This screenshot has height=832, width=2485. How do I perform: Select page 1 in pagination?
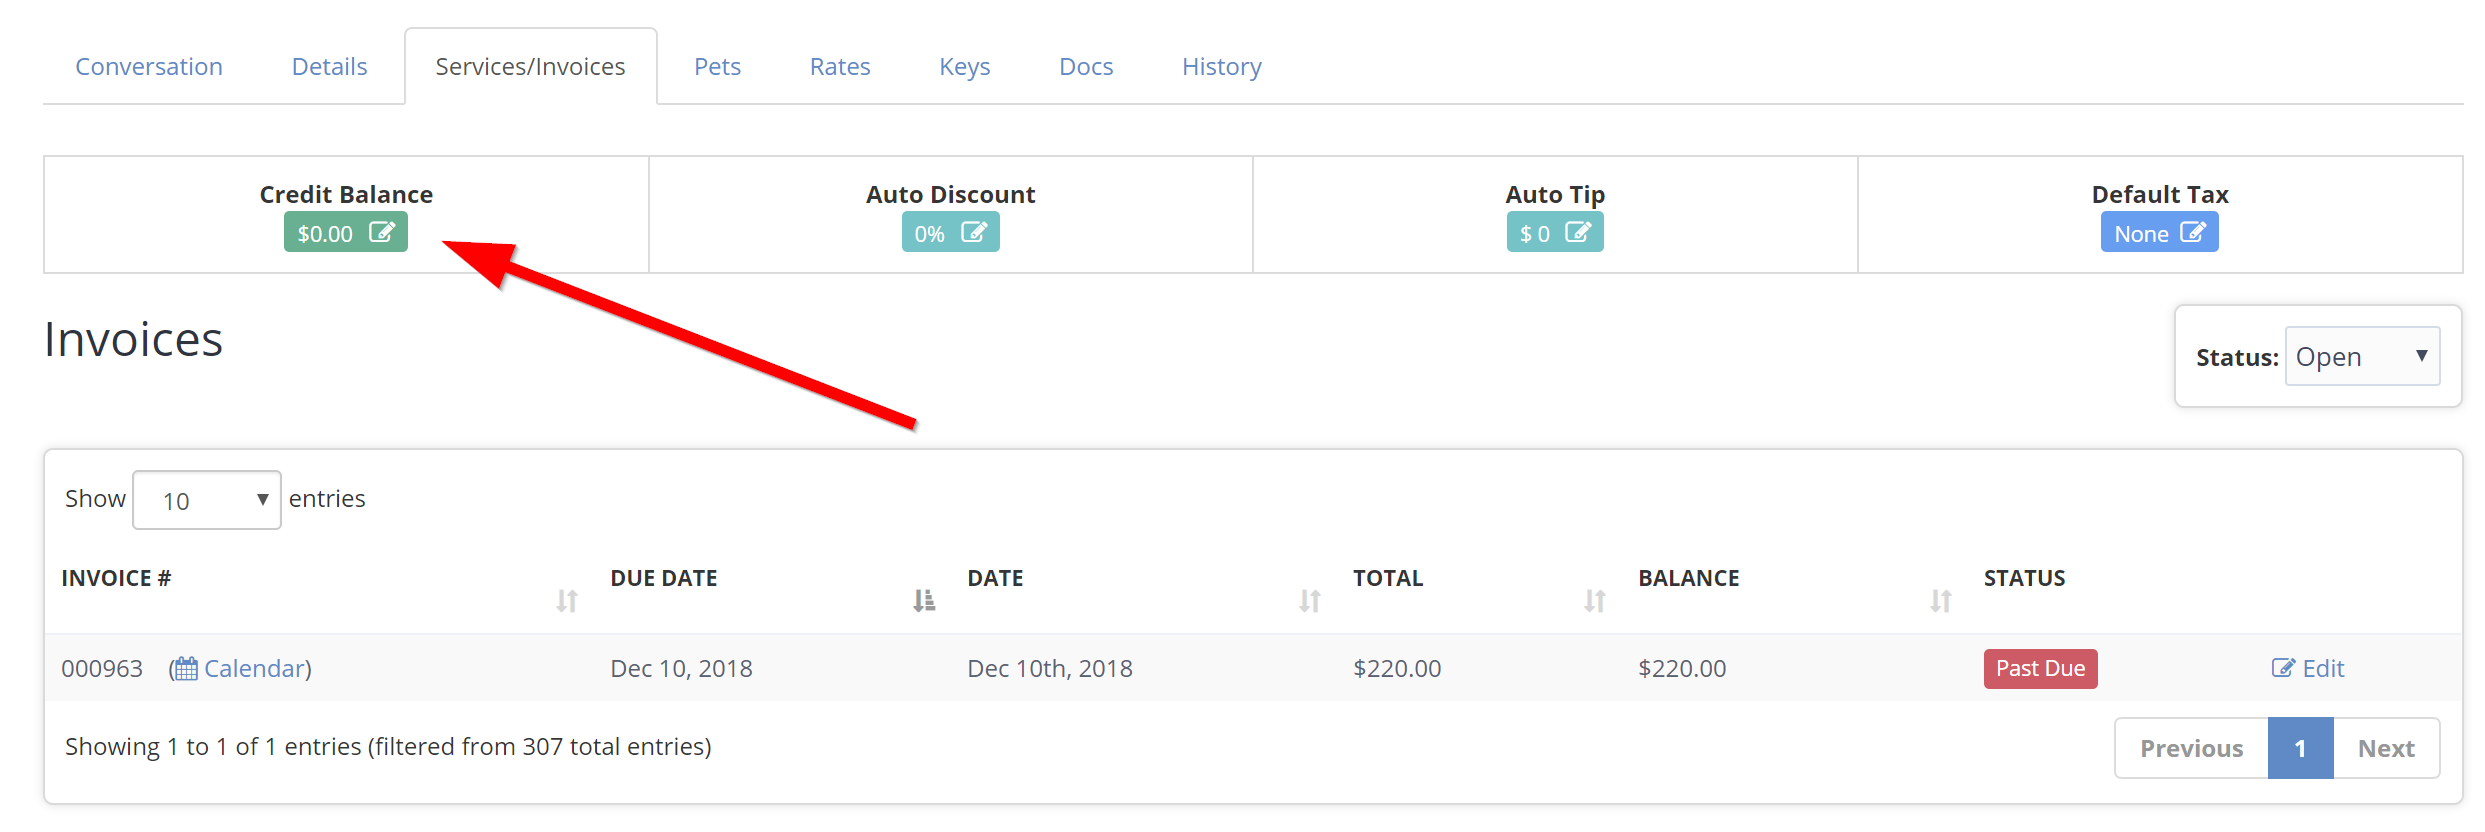[x=2300, y=748]
